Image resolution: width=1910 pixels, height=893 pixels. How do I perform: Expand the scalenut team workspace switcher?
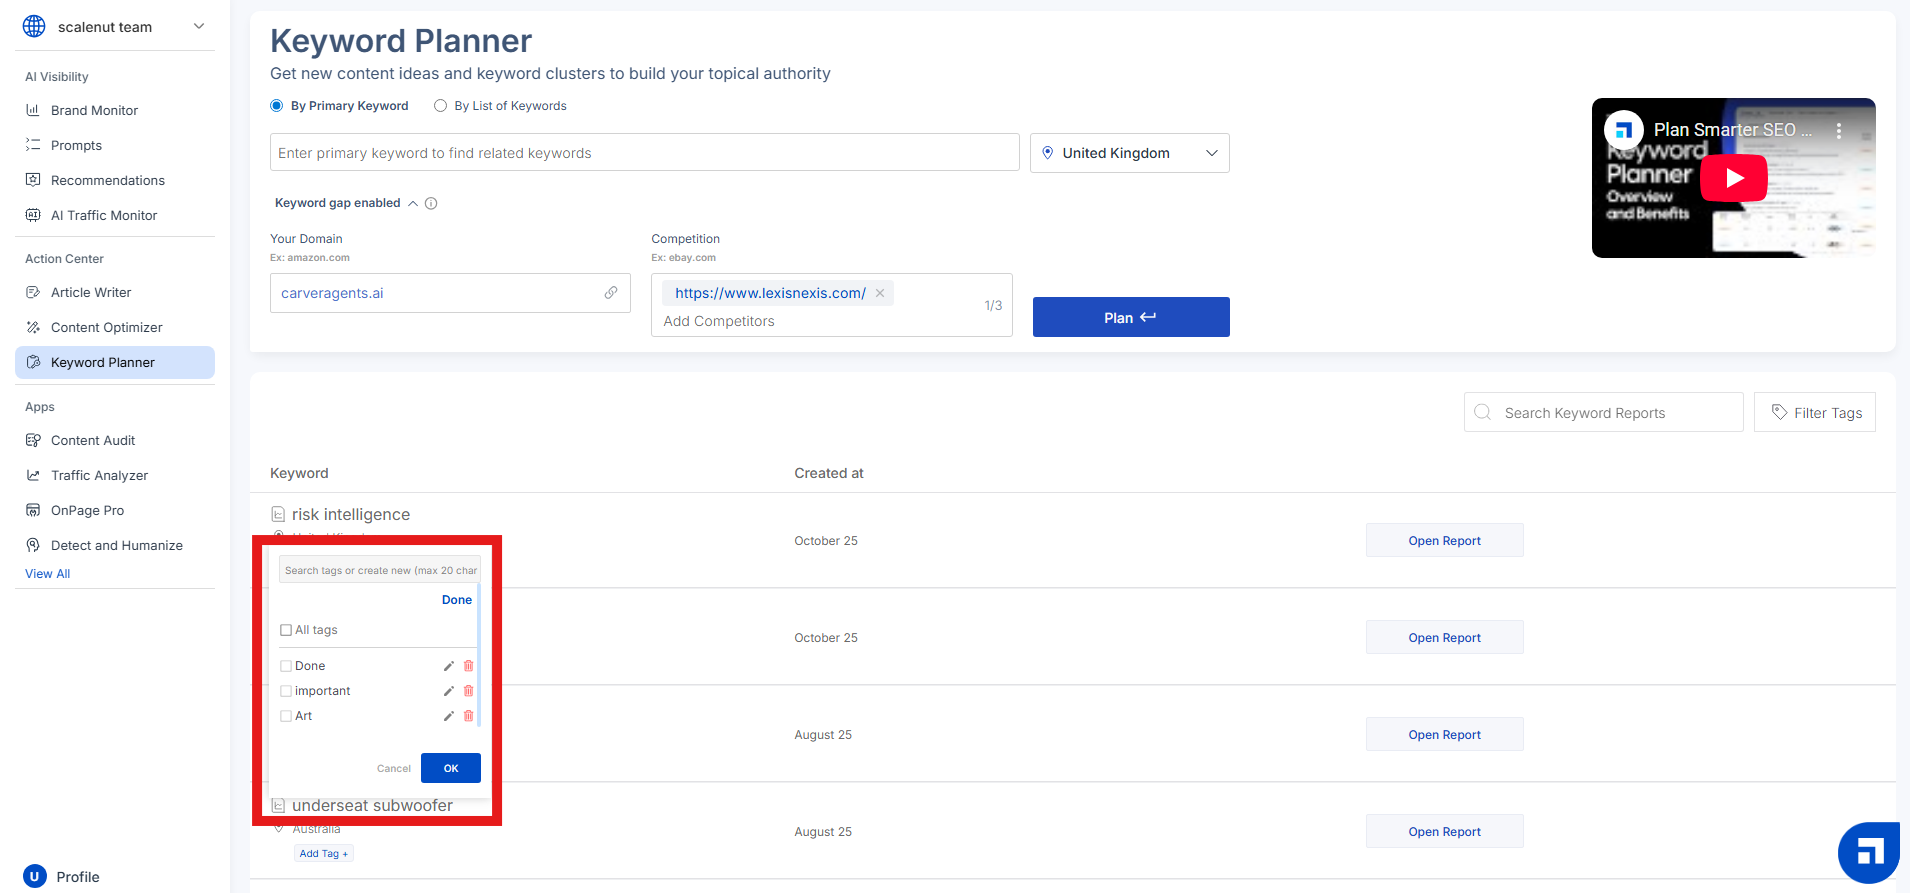tap(199, 27)
